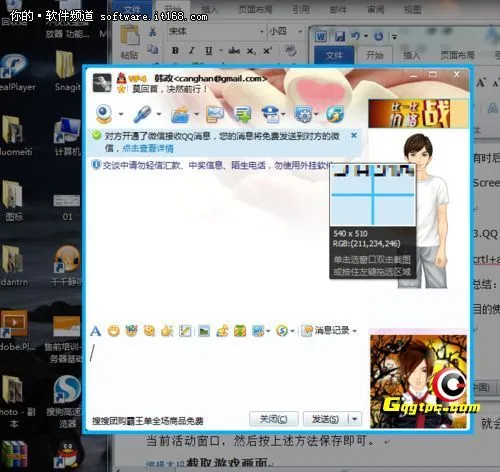Send a file via the folder icon

pos(180,114)
